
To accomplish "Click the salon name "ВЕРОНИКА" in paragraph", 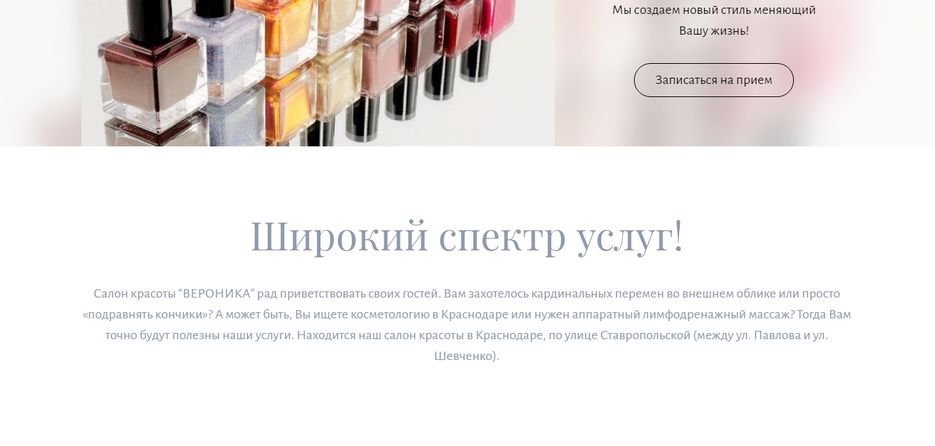I will 216,293.
